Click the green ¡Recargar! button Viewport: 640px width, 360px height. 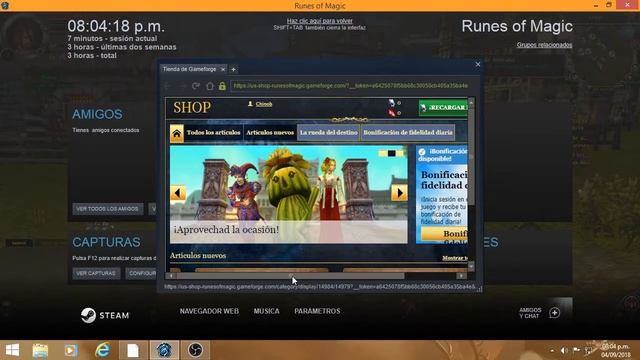coord(443,108)
